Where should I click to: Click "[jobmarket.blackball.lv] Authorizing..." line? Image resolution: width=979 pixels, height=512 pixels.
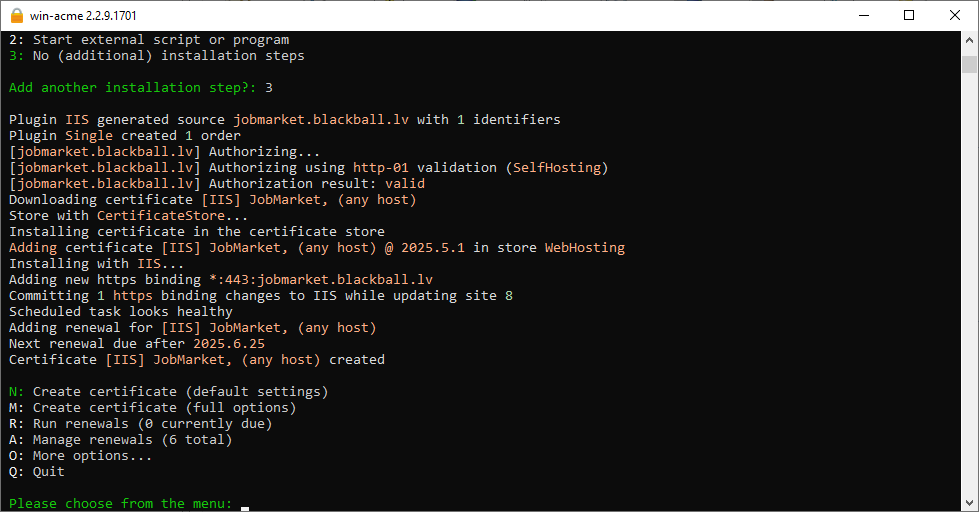pos(164,152)
